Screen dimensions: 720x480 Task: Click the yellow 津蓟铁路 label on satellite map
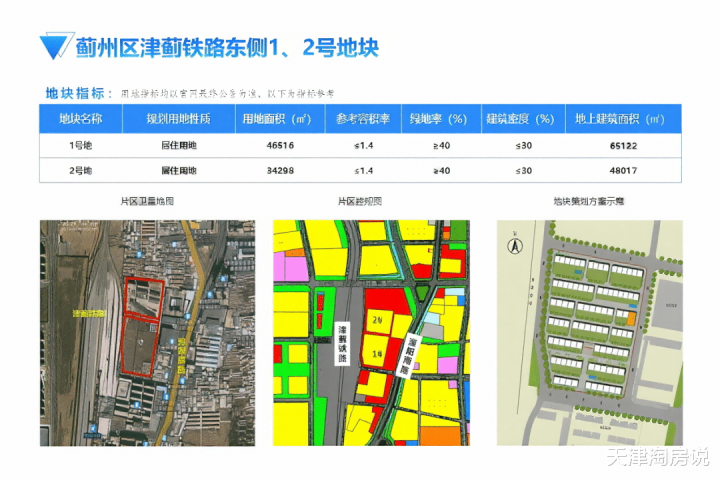click(89, 313)
